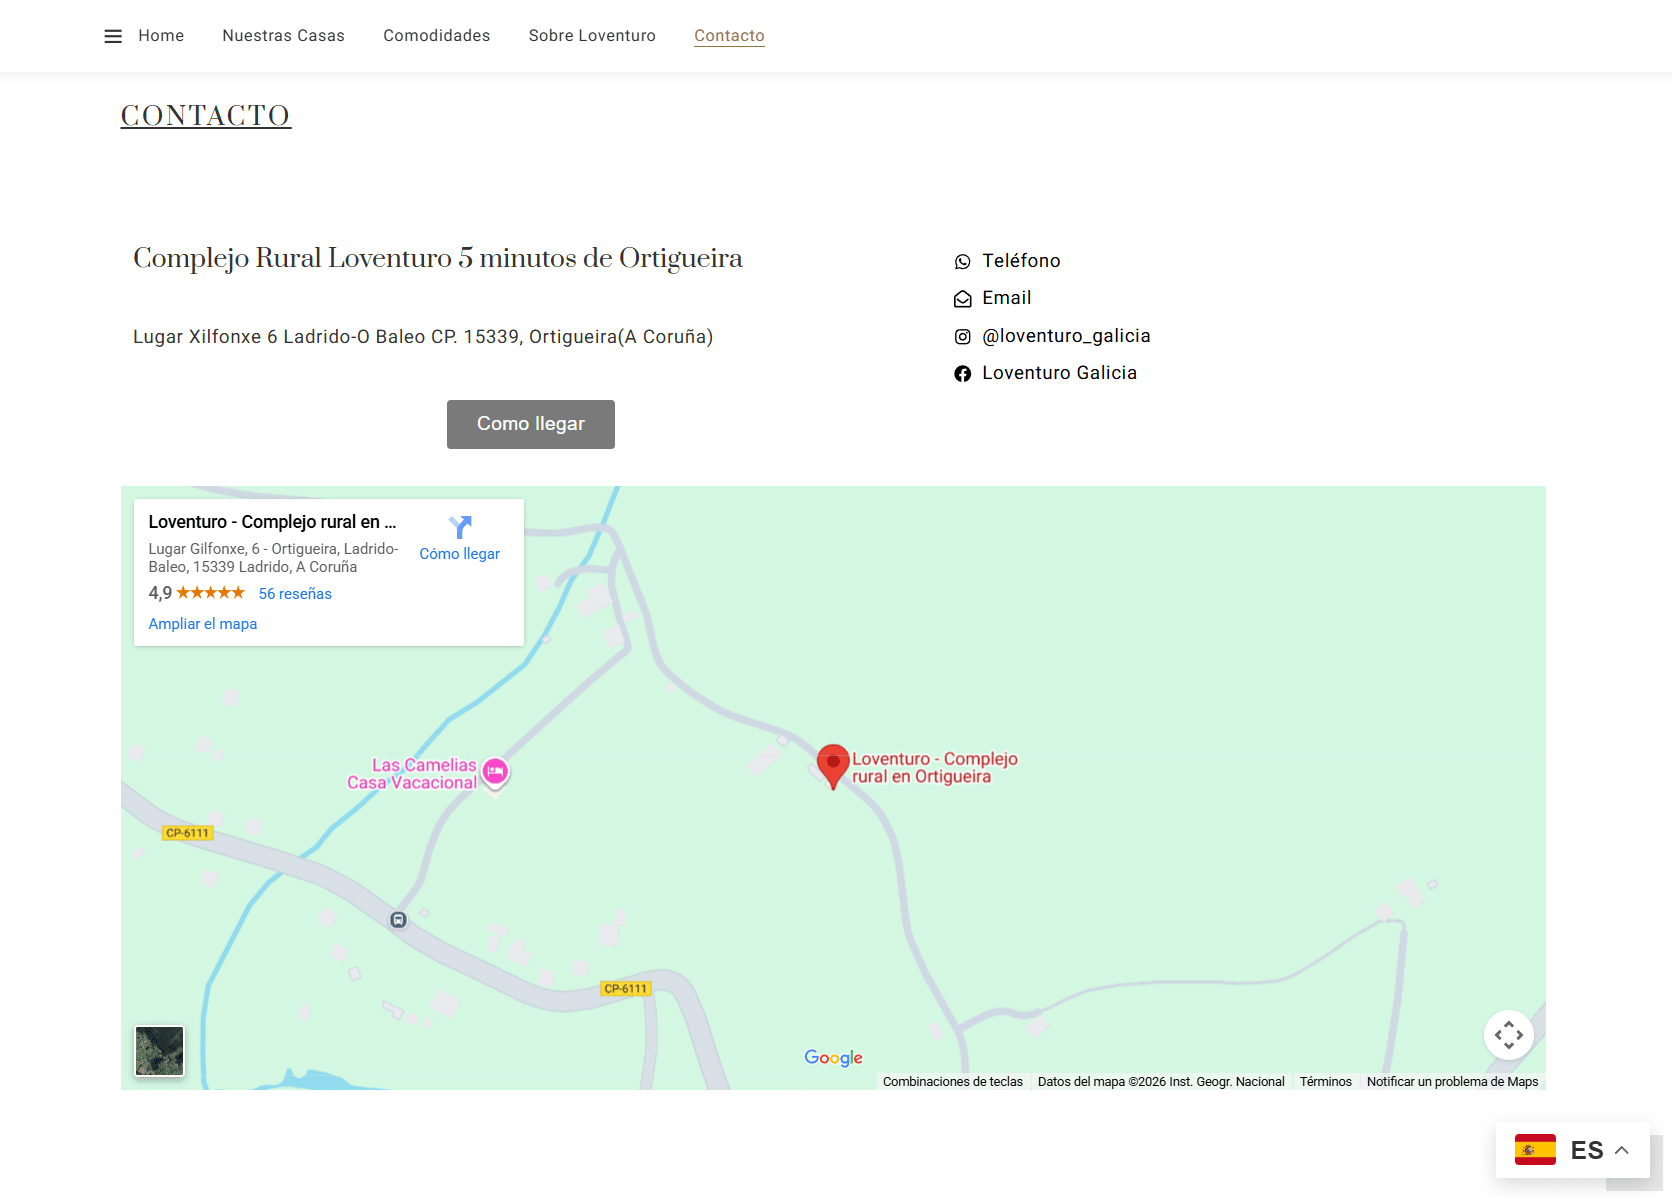
Task: Go to the Comodidades page
Action: pyautogui.click(x=436, y=36)
